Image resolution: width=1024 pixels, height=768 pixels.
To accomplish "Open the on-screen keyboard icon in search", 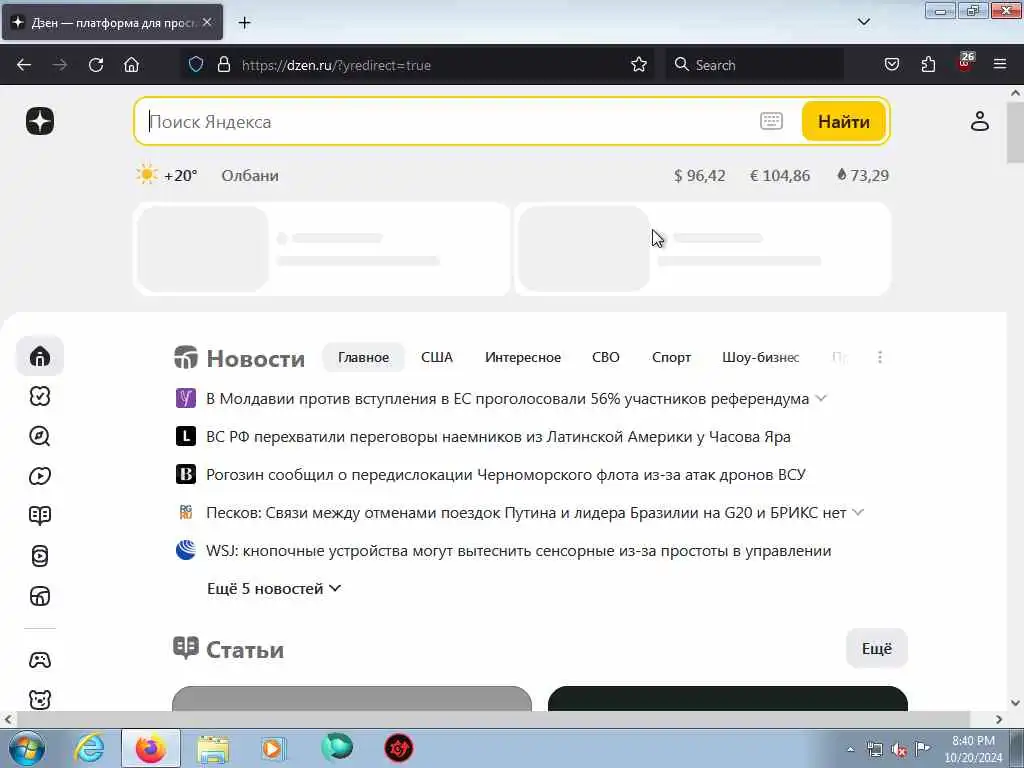I will [x=771, y=121].
